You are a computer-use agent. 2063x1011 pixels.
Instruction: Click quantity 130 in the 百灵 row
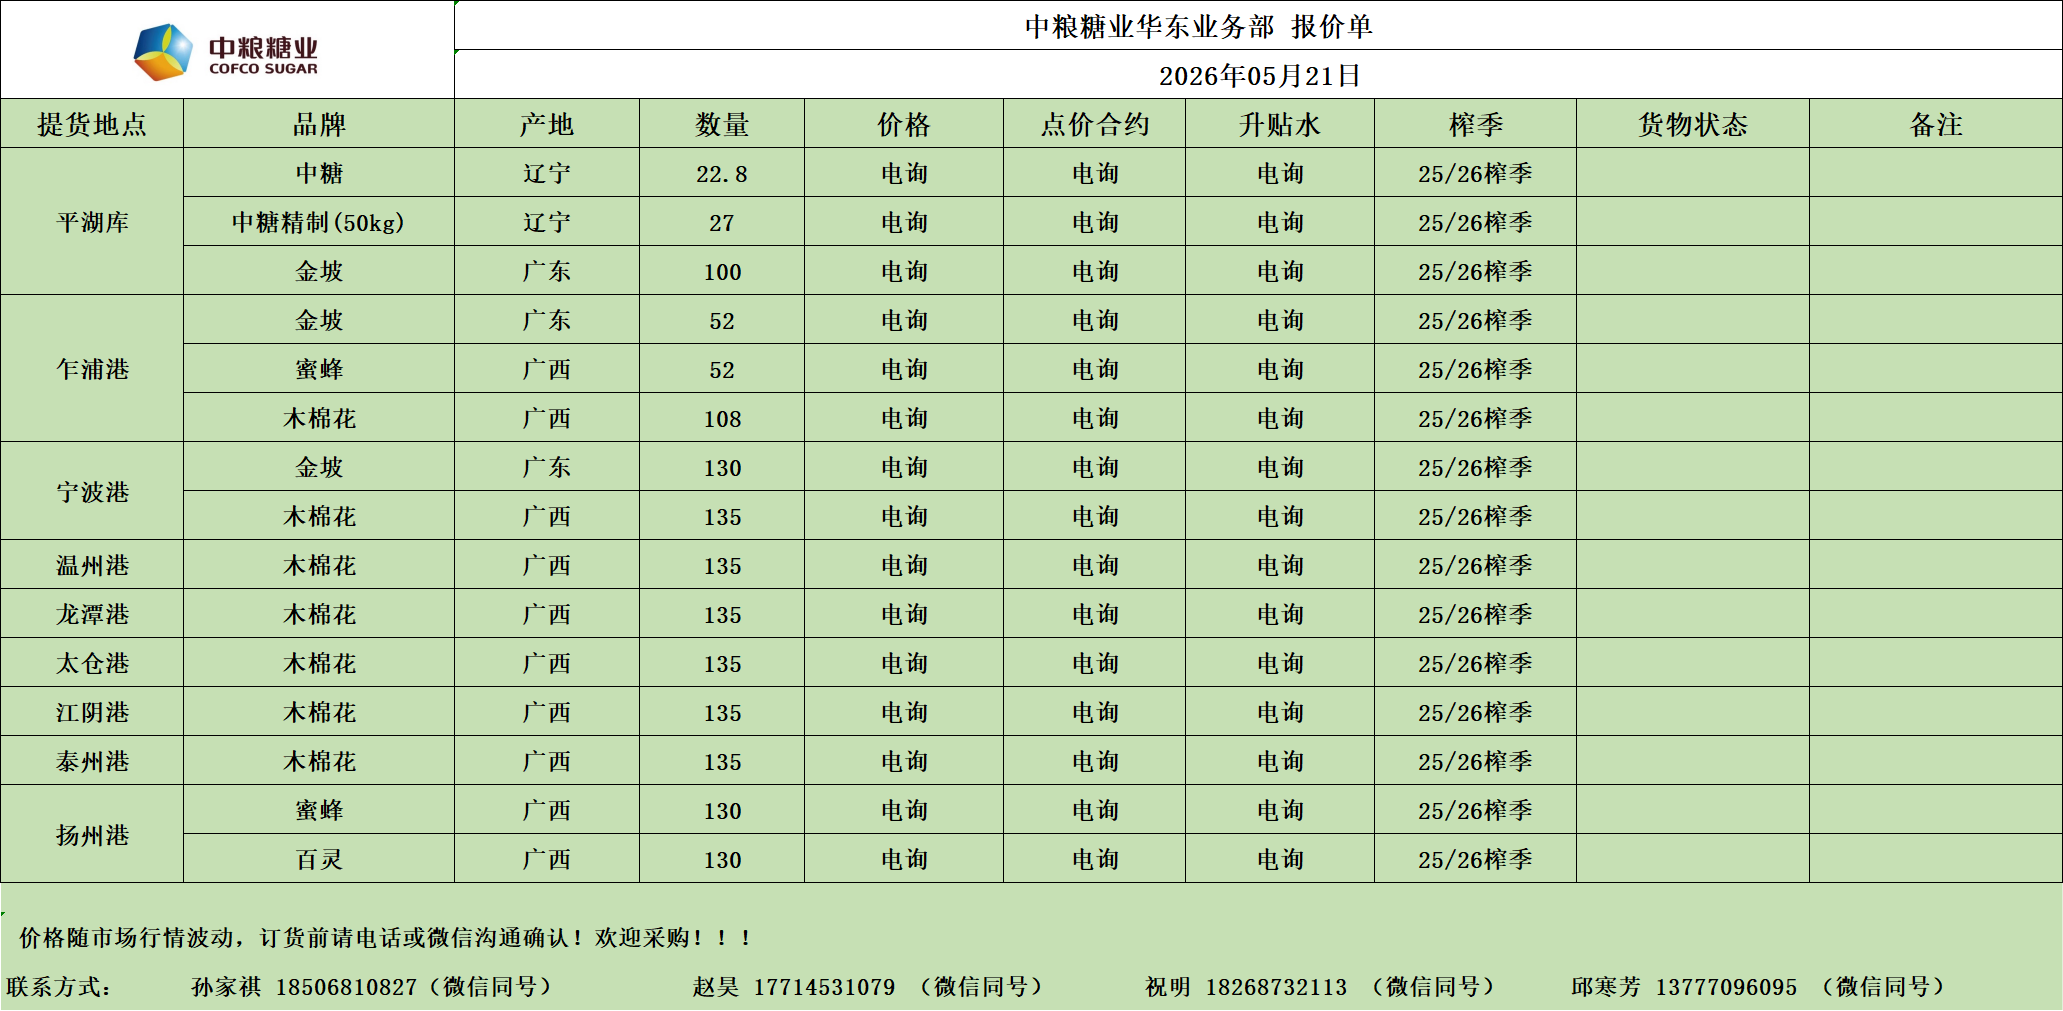pos(722,859)
